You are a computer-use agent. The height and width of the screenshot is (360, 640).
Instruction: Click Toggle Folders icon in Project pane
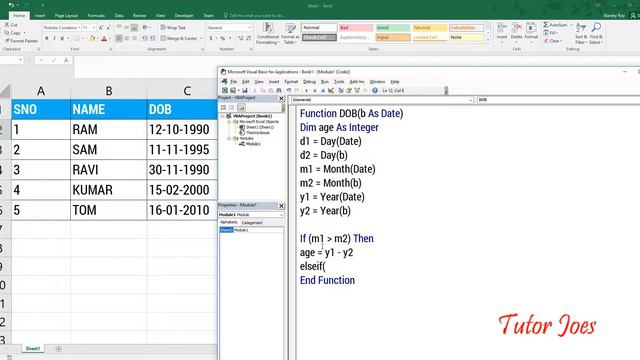[241, 107]
